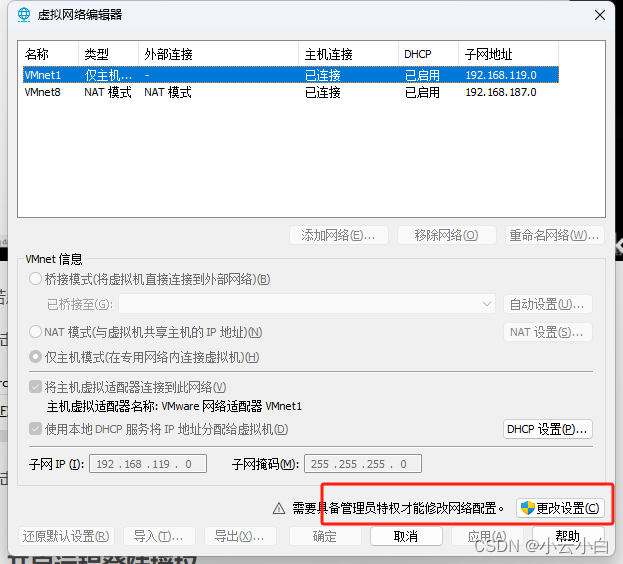Click the 192.168.119.0 subnet address cell
Screen dimensions: 623x564
click(x=501, y=75)
